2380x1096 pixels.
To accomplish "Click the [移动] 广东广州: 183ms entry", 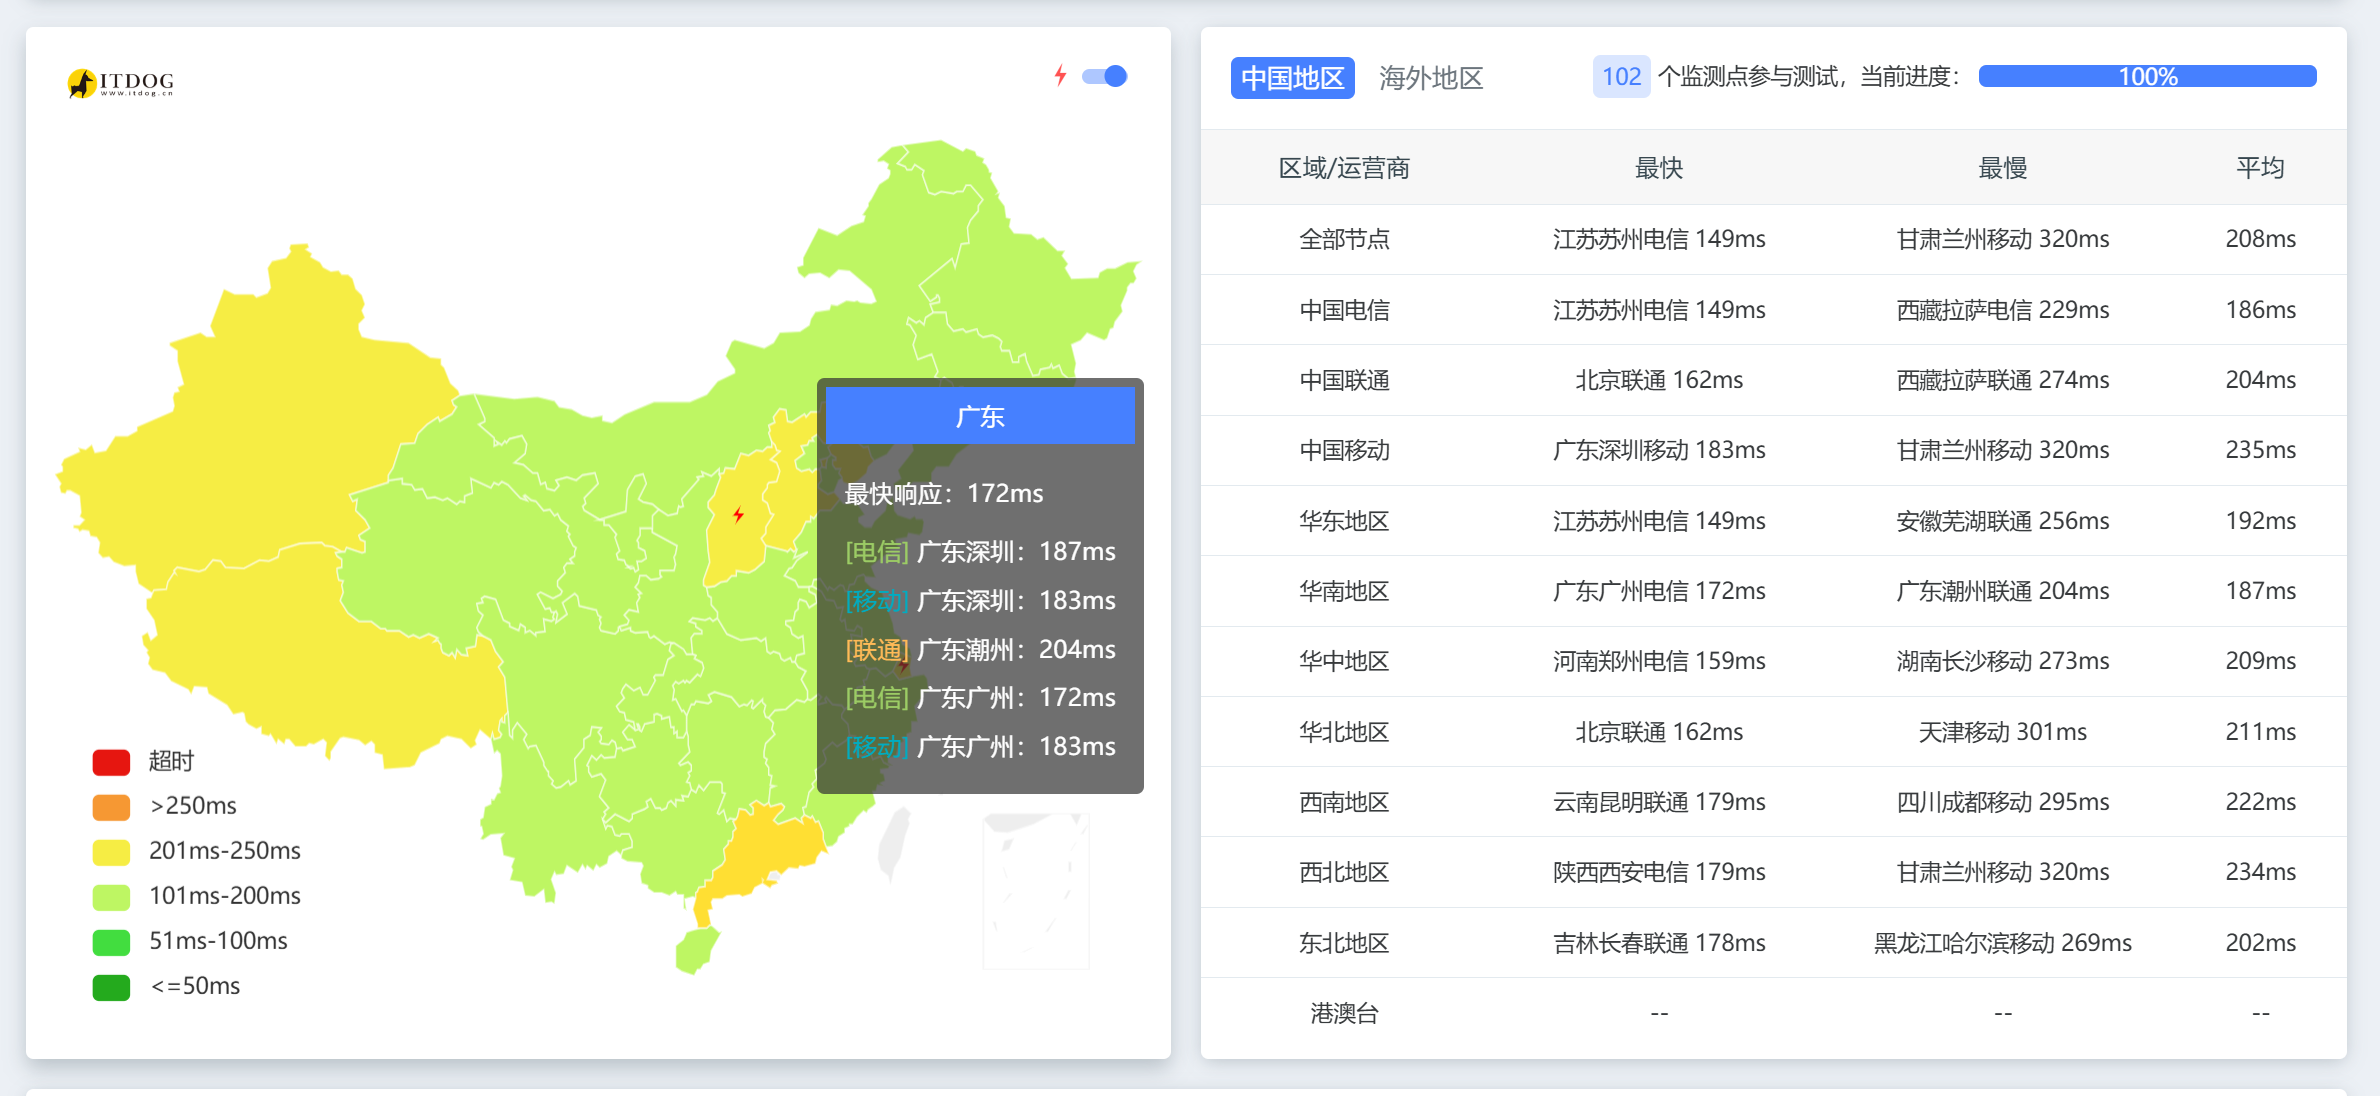I will tap(980, 746).
